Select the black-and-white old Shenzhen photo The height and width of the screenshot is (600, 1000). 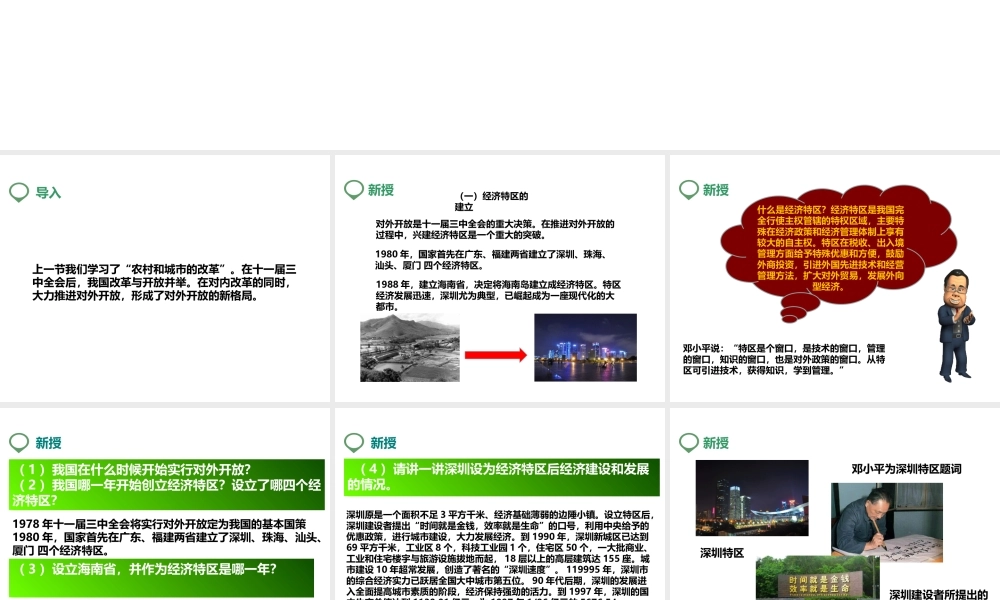[409, 348]
